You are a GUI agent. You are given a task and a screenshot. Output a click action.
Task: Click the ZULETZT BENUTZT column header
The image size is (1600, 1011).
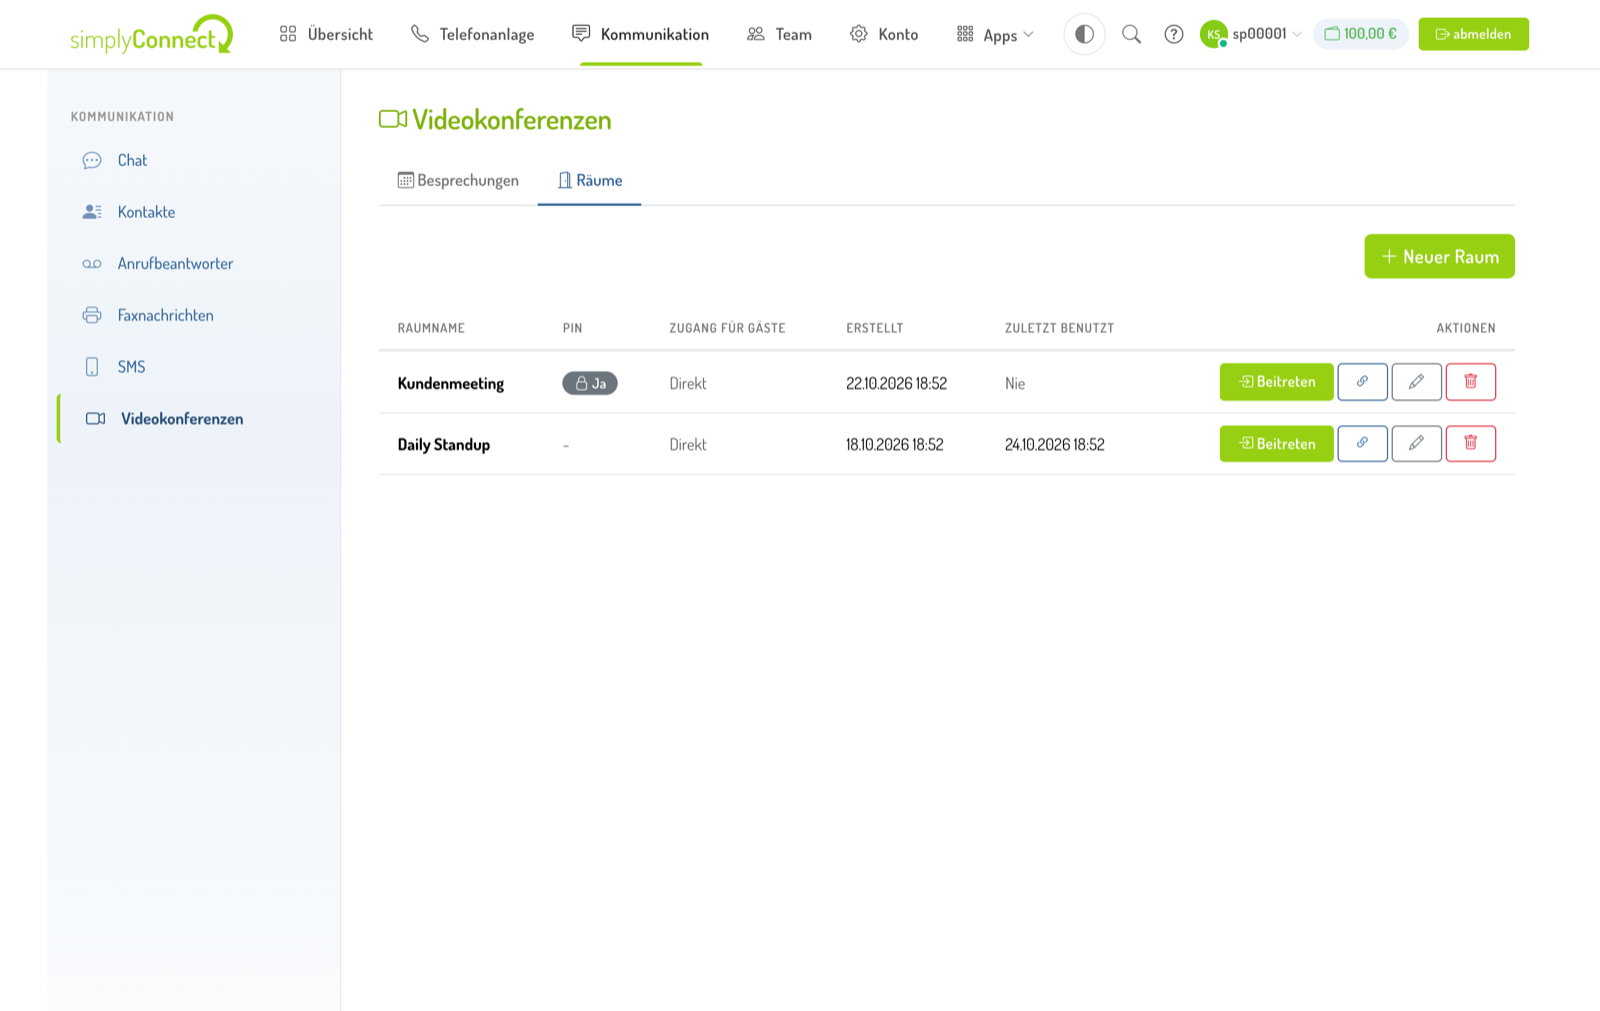tap(1059, 328)
